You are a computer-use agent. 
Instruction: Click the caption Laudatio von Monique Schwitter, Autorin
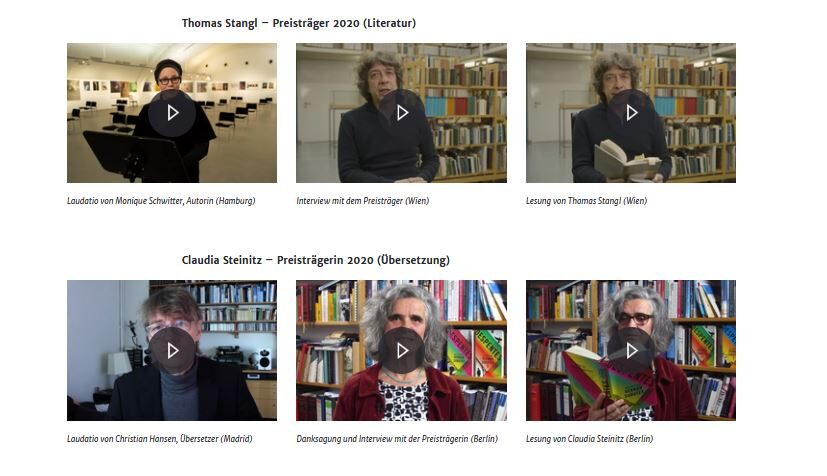[x=161, y=201]
